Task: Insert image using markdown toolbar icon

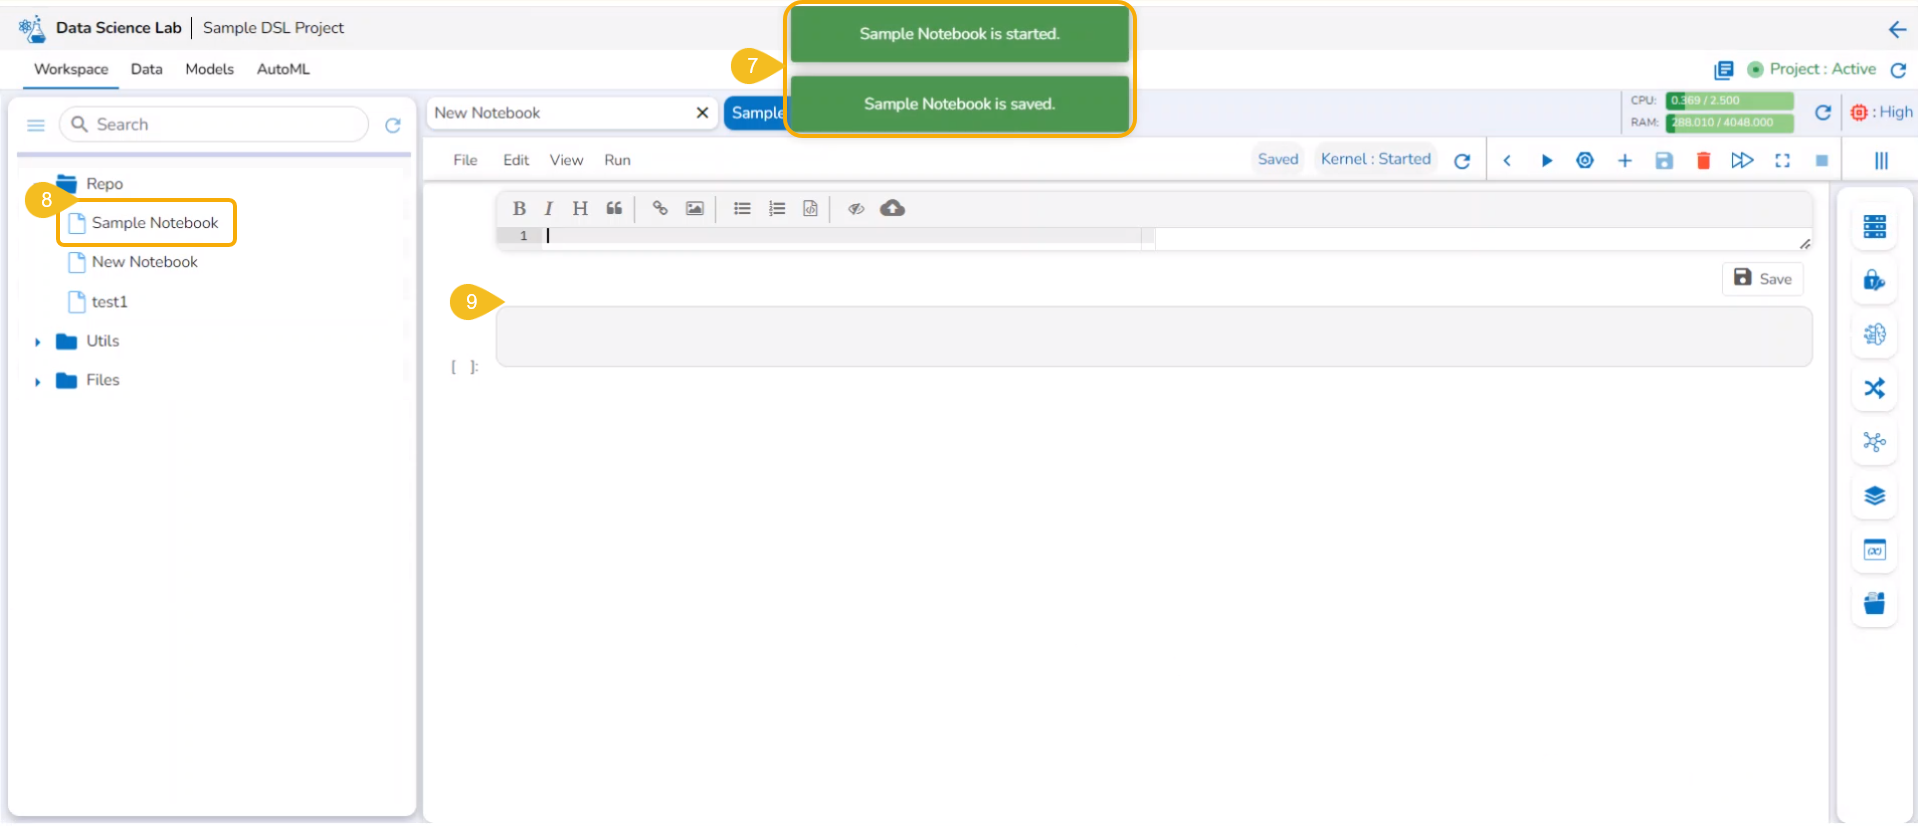Action: (x=694, y=208)
